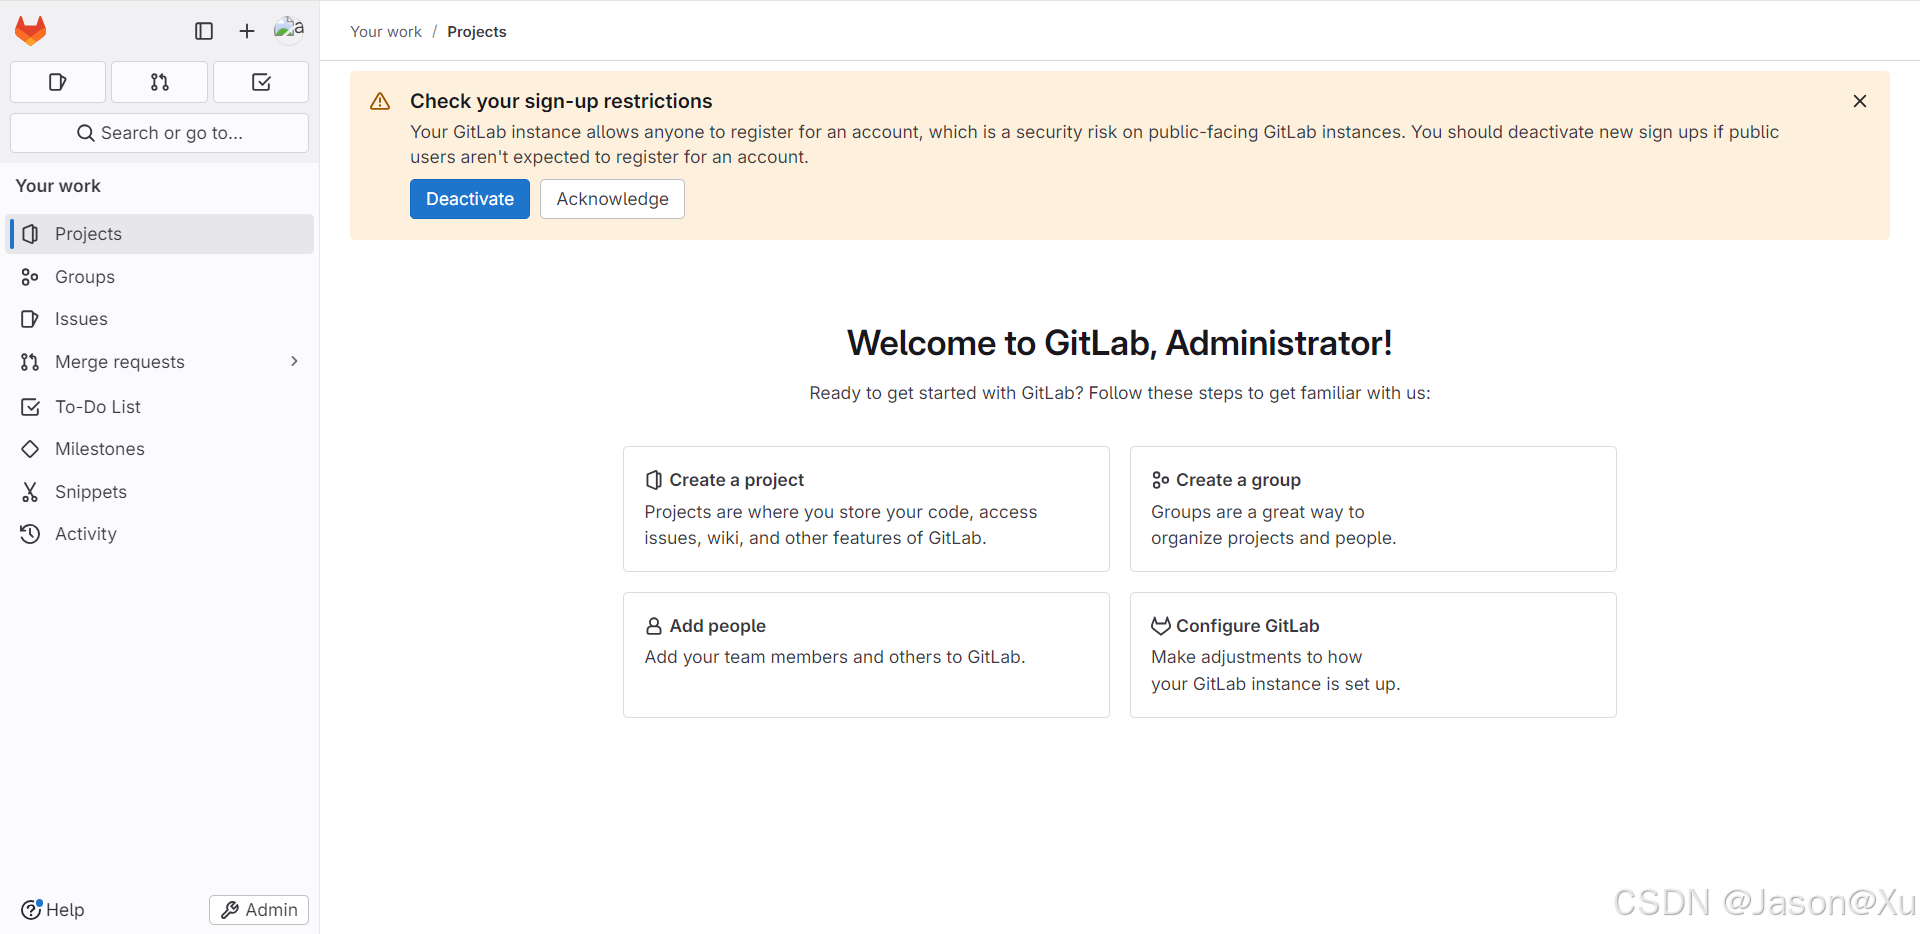Expand Merge requests chevron arrow
This screenshot has height=934, width=1920.
pos(294,361)
